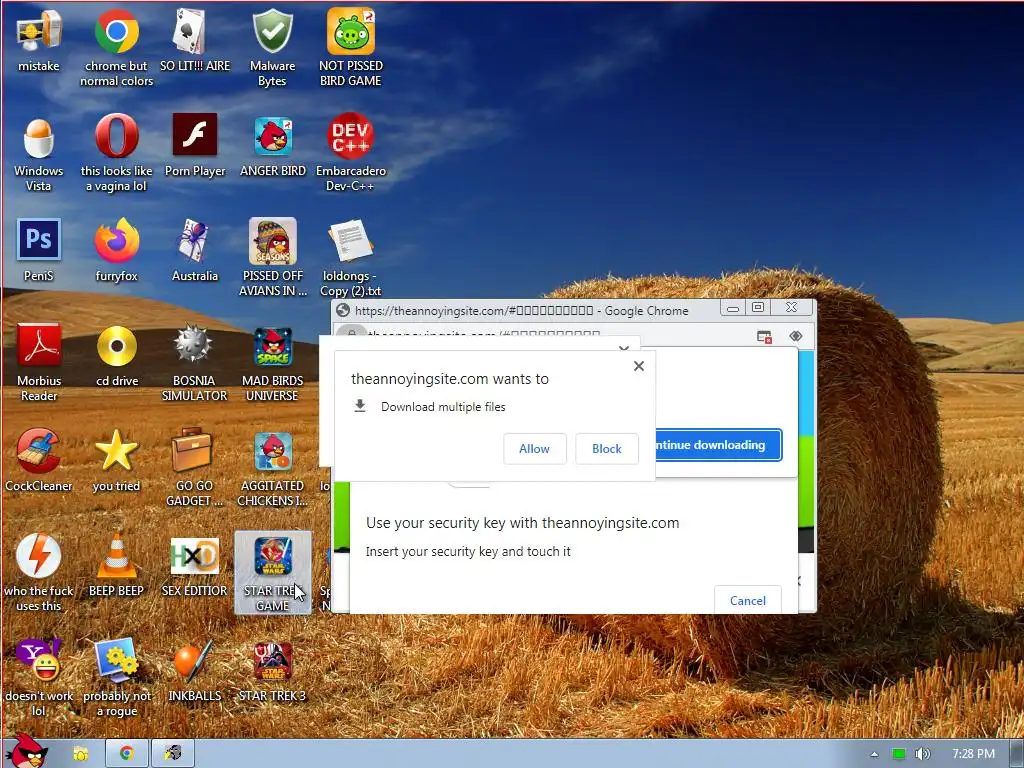This screenshot has width=1024, height=768.
Task: Select 'chrome but normal colors' desktop icon
Action: pyautogui.click(x=116, y=48)
